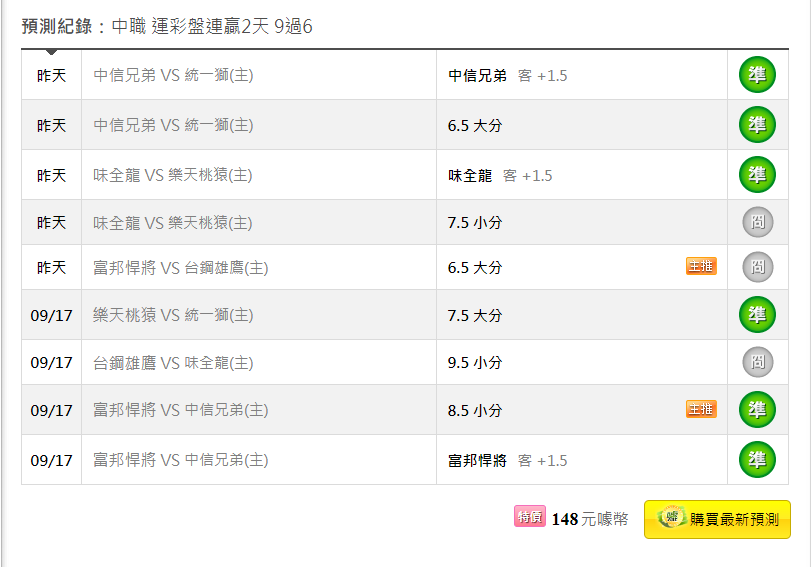812x567 pixels.
Task: Click the 148 元噱幣 price text
Action: coord(590,519)
